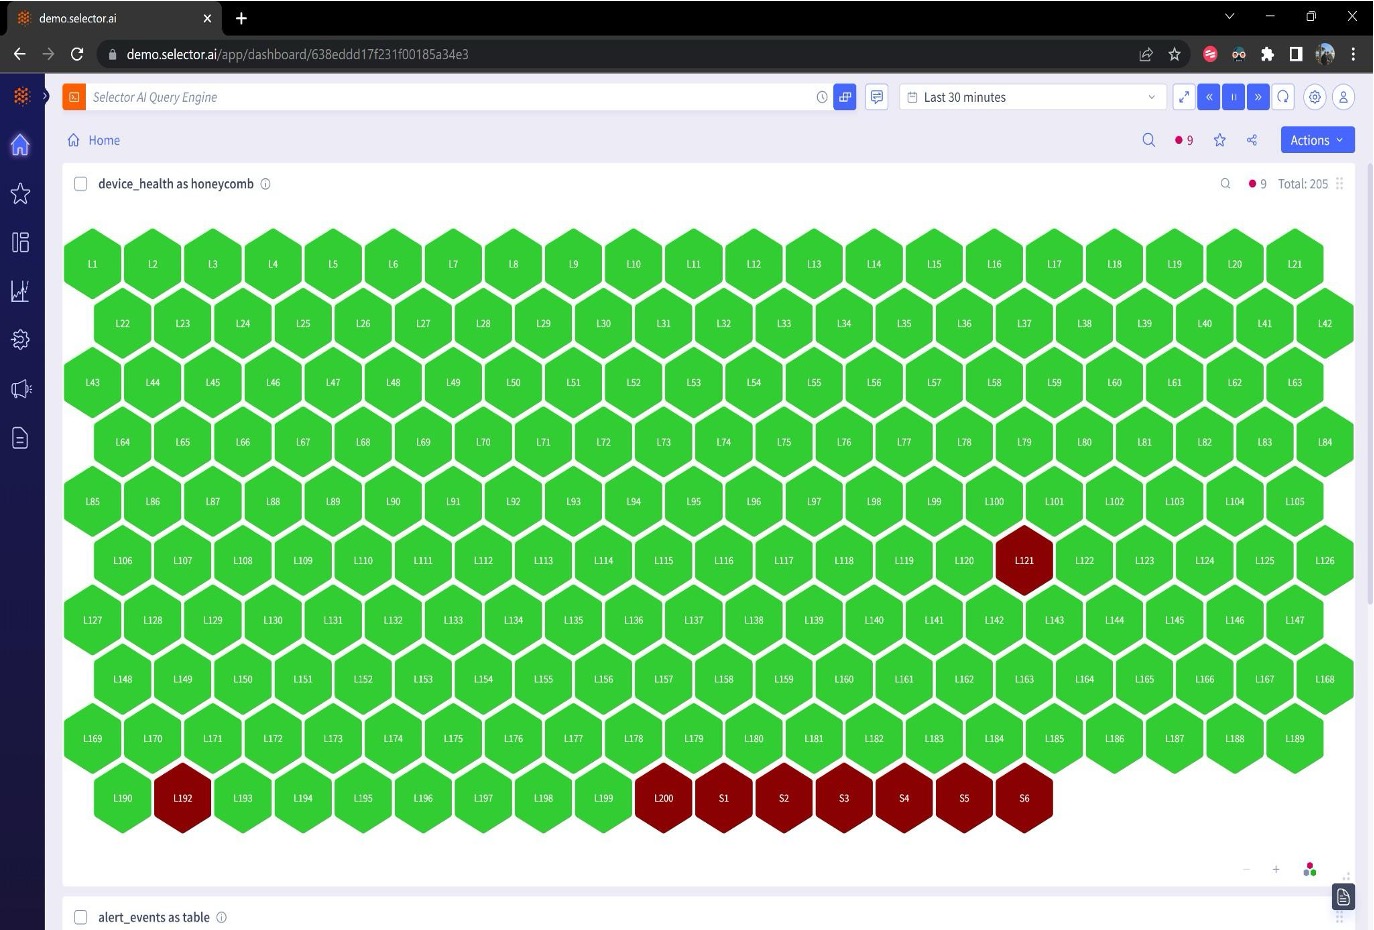Open the Home sidebar icon
This screenshot has height=930, width=1374.
click(20, 145)
